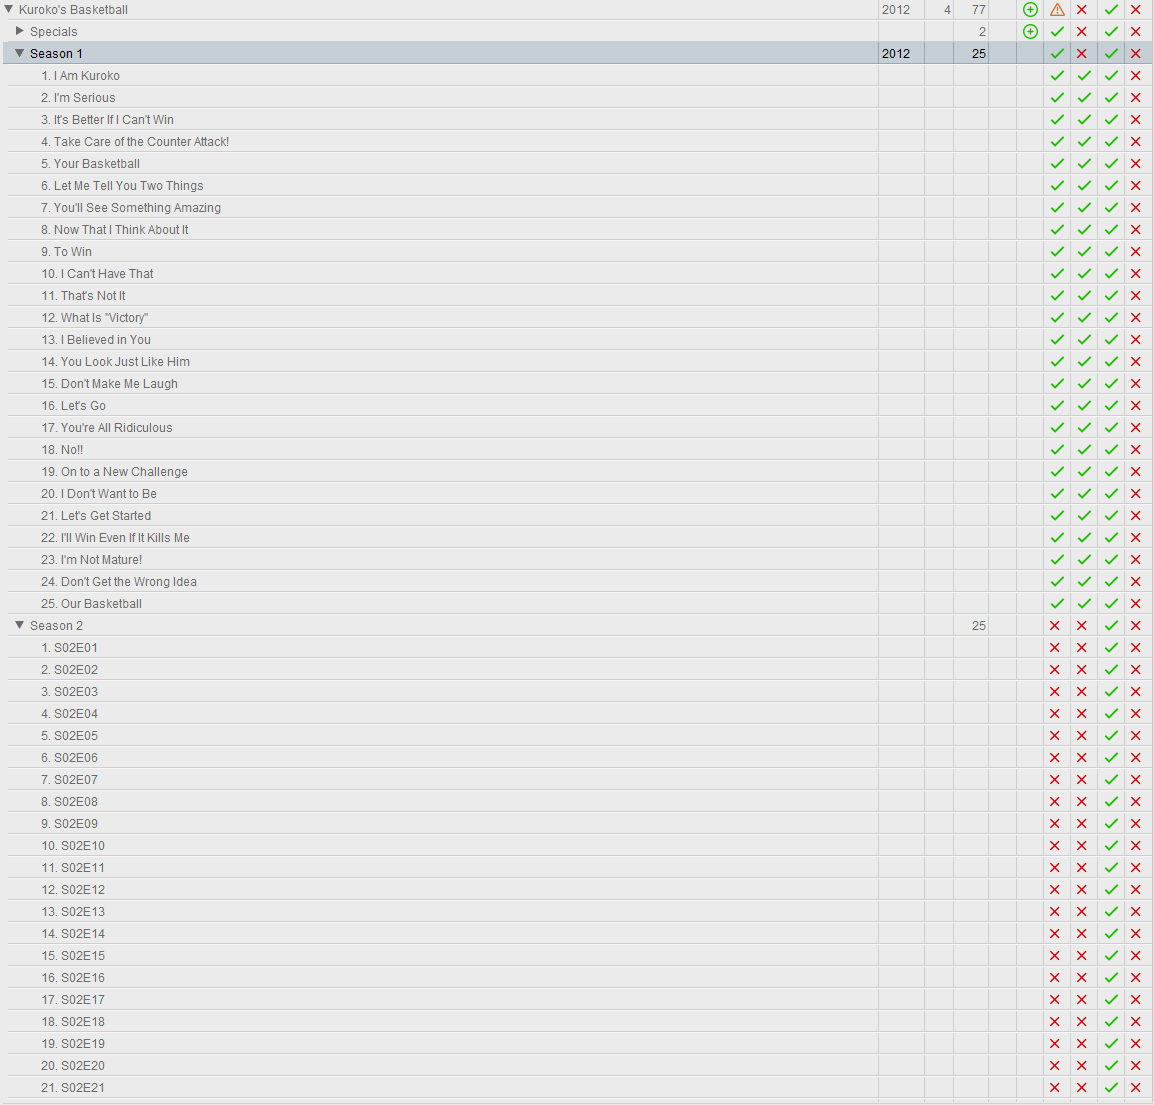This screenshot has height=1105, width=1154.
Task: Click the green check in the S02E03 row
Action: 1111,691
